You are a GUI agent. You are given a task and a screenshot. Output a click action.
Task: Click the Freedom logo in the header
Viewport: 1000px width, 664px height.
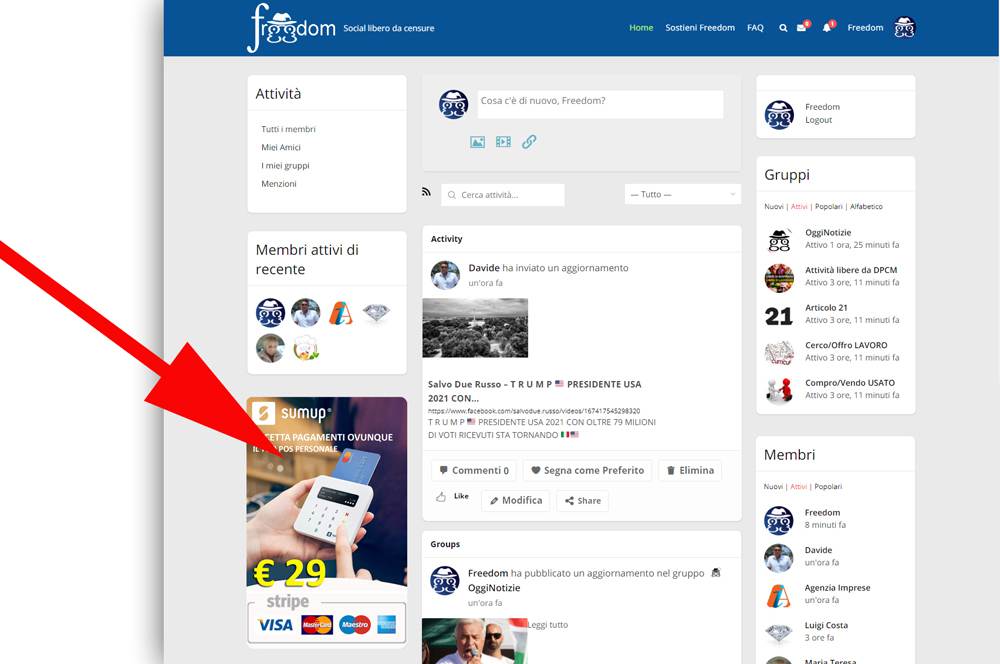click(x=291, y=27)
